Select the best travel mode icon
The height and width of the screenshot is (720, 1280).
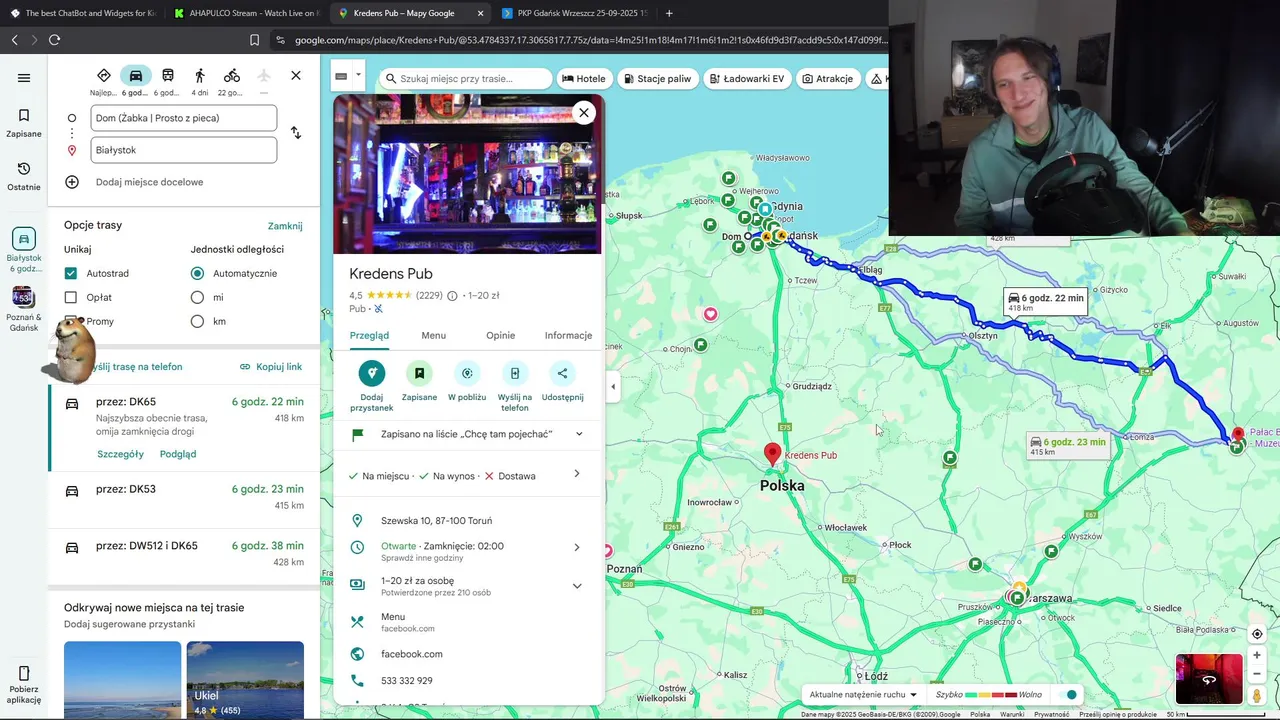point(104,76)
